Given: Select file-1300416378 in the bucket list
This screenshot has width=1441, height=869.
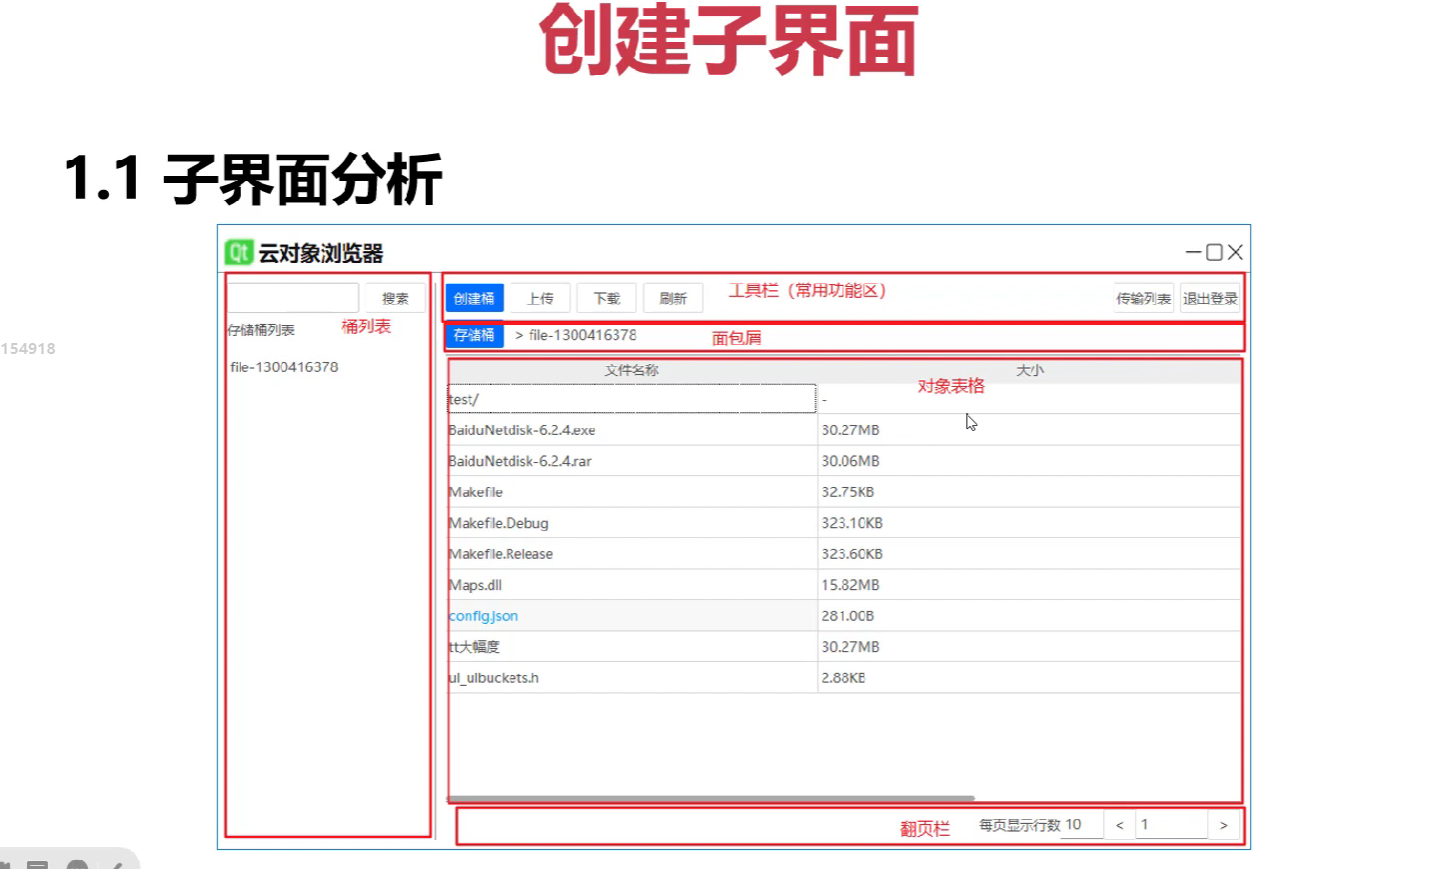Looking at the screenshot, I should 285,367.
